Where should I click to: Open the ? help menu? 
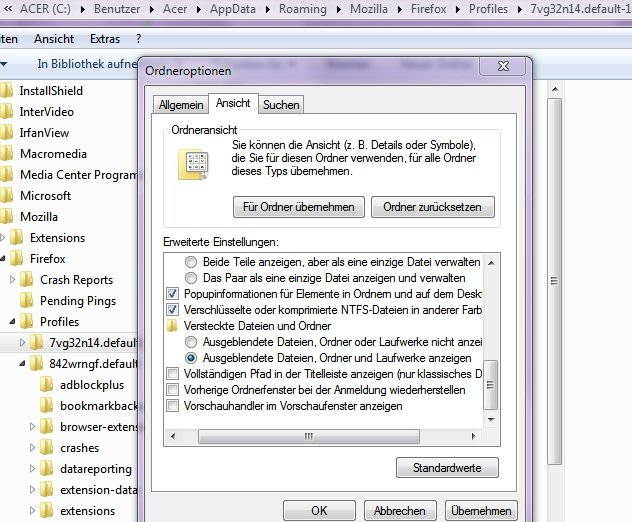(139, 39)
